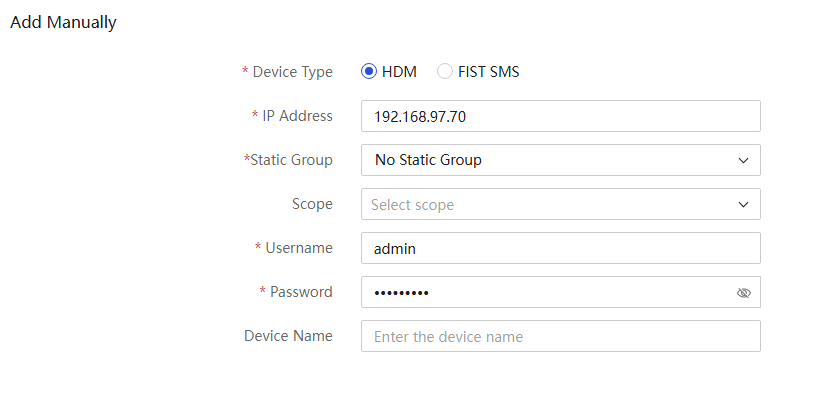Viewport: 828px width, 400px height.
Task: Click the Scope field label
Action: click(312, 204)
